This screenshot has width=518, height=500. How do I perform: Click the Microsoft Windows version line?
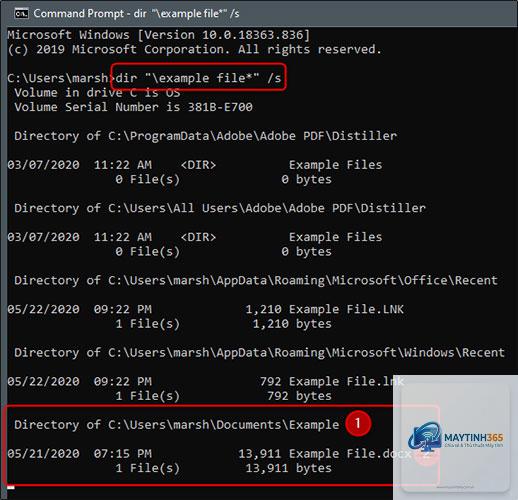159,35
